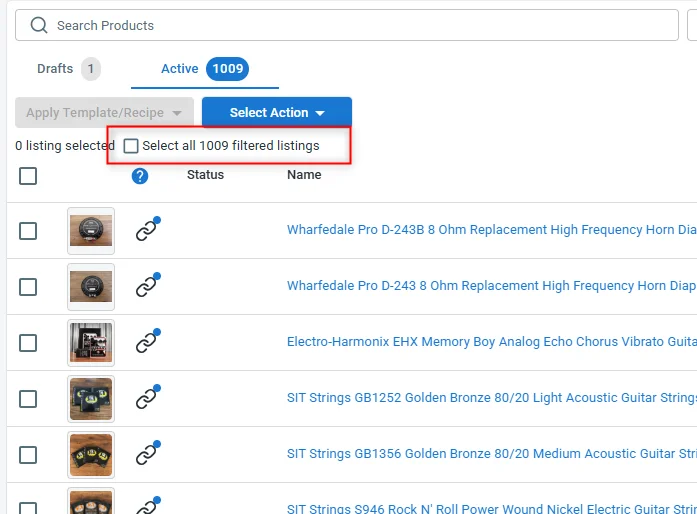Click the link icon for Wharfedale Pro D-243 row

147,287
